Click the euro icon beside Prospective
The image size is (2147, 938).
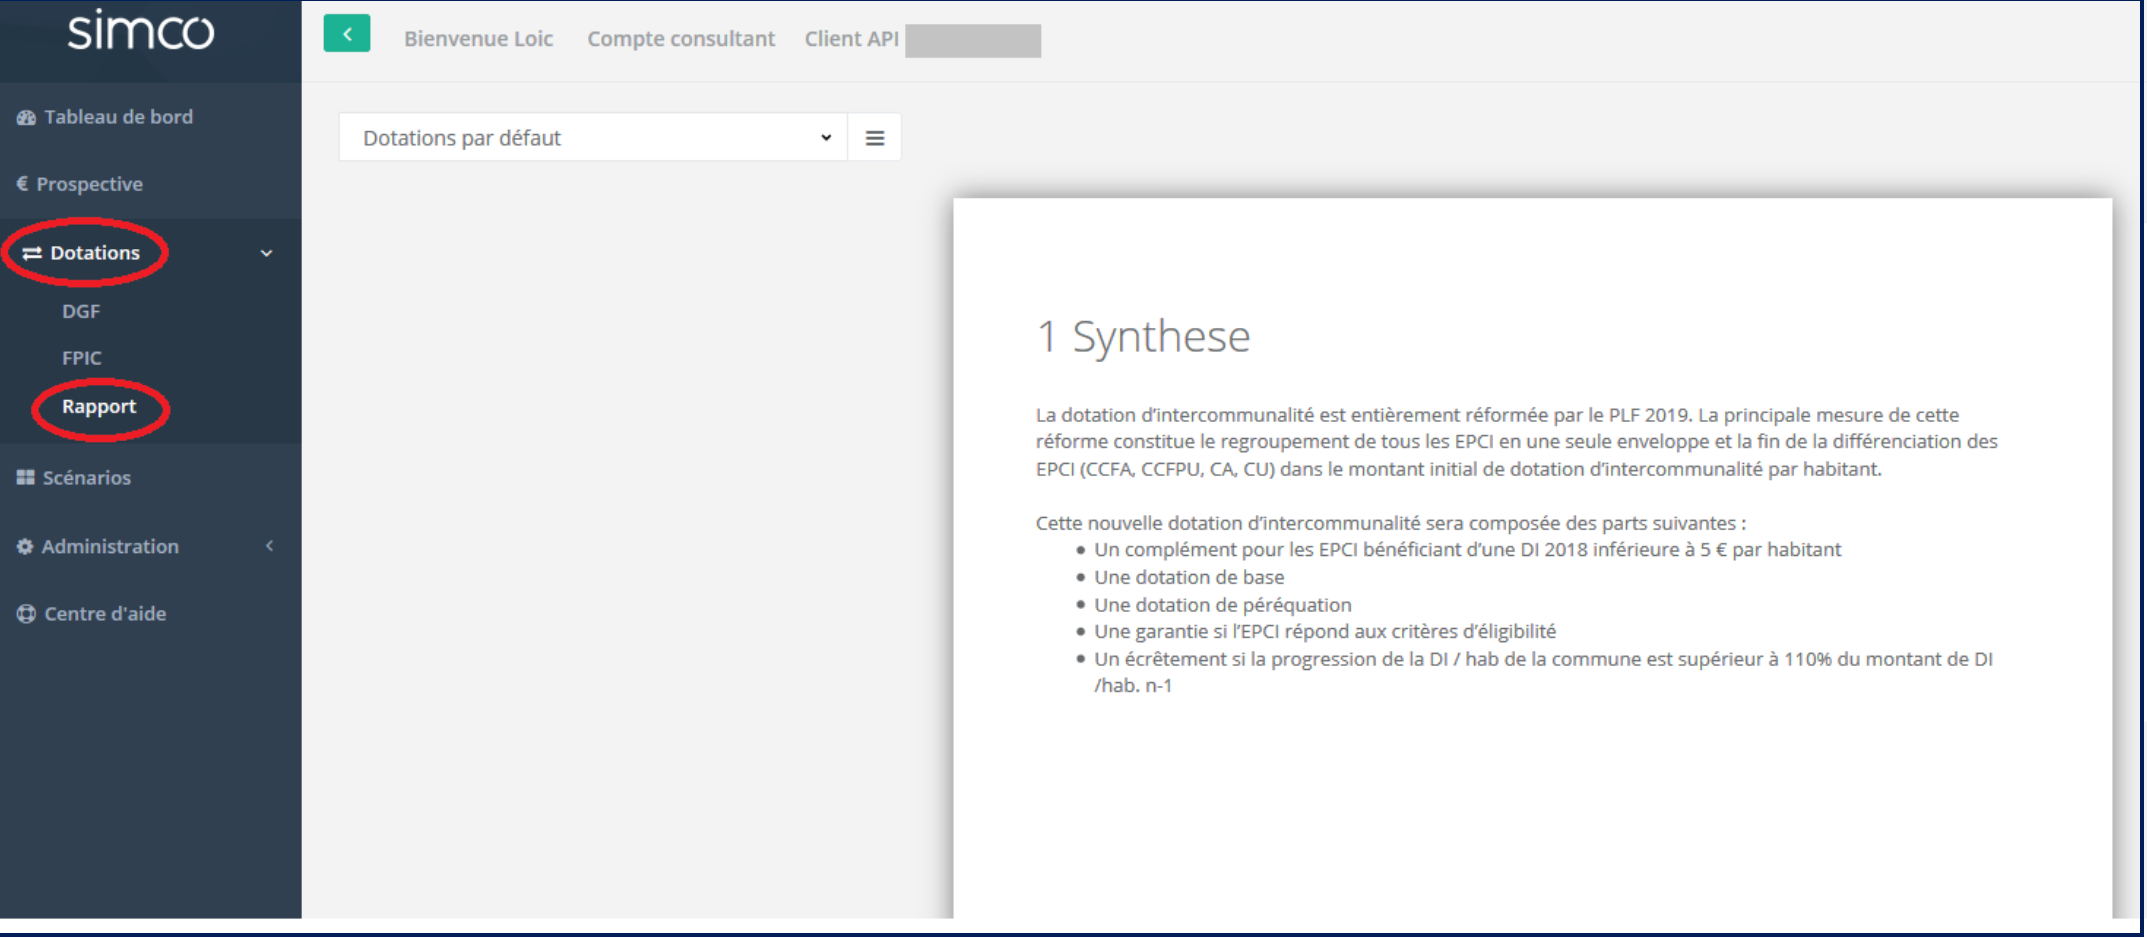(x=22, y=184)
